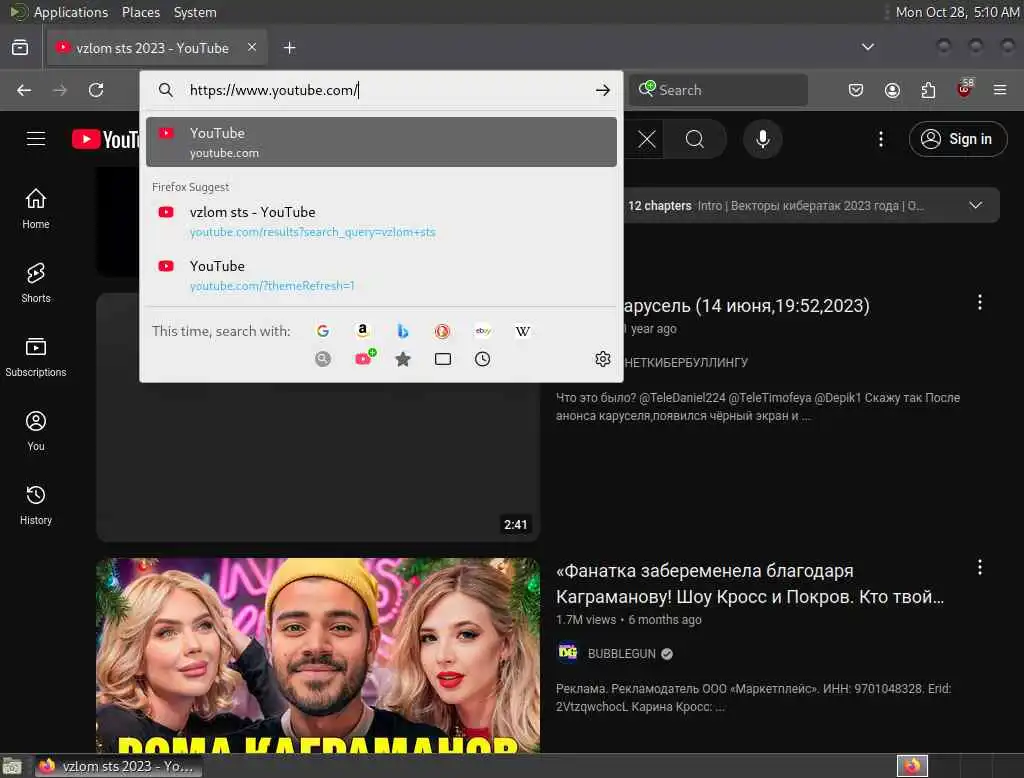The width and height of the screenshot is (1024, 778).
Task: Click the Firefox Search box
Action: (718, 90)
